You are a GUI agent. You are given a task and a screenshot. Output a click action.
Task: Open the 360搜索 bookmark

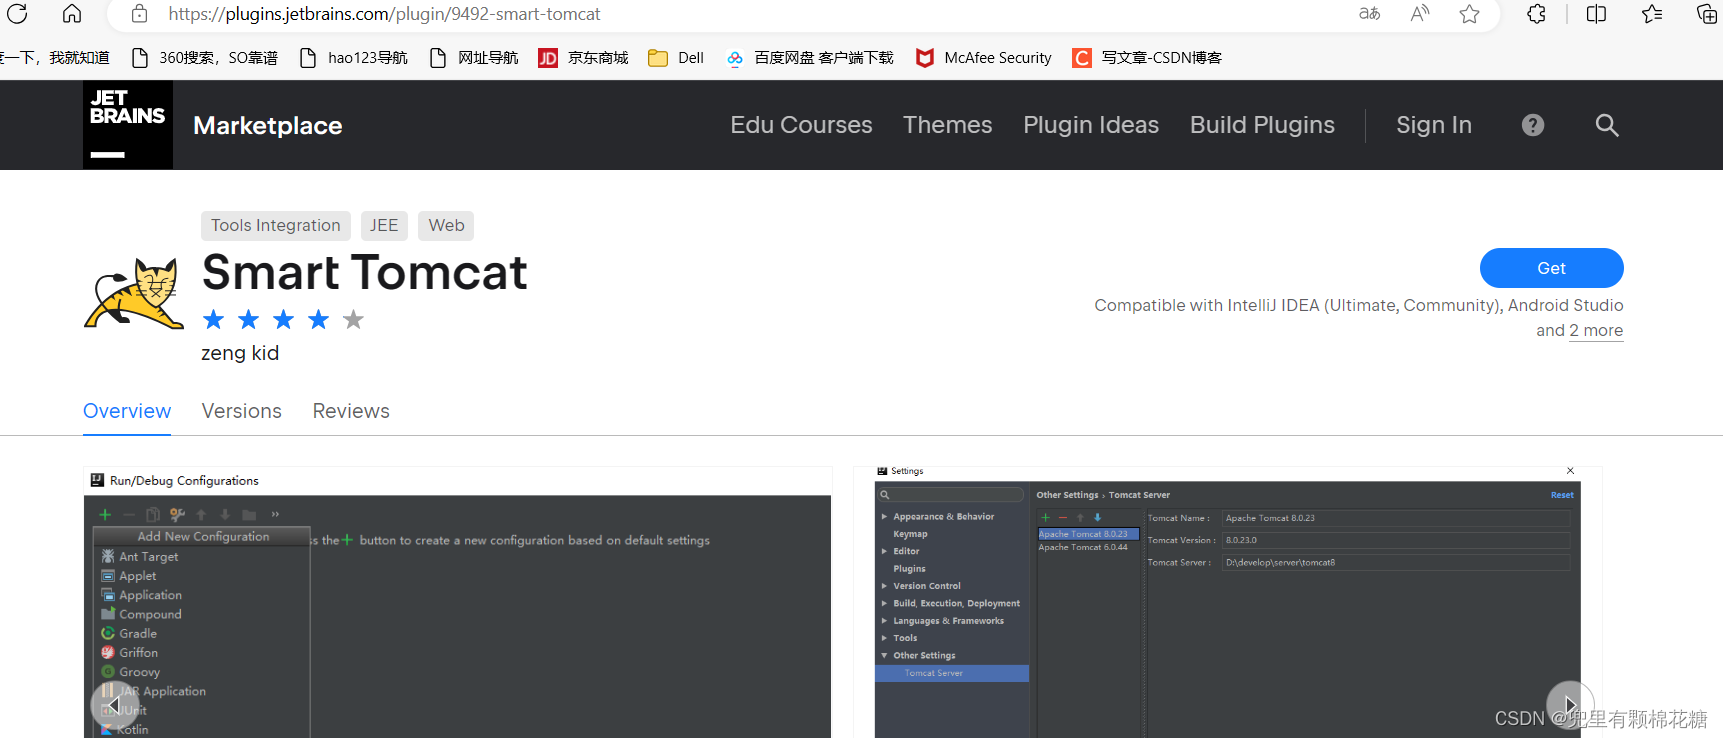coord(205,58)
